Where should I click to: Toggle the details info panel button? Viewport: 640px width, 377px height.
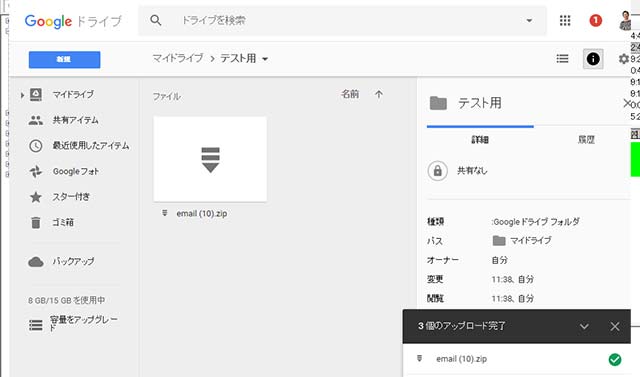(x=593, y=59)
